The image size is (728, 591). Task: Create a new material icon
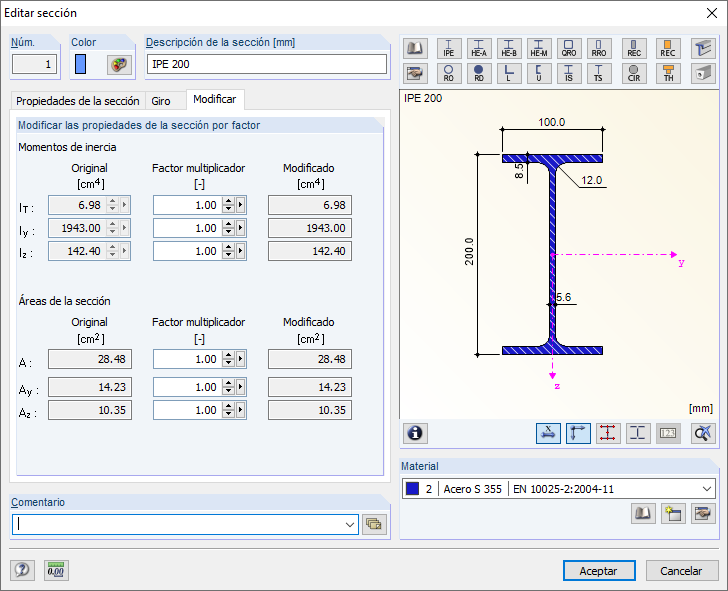(673, 513)
